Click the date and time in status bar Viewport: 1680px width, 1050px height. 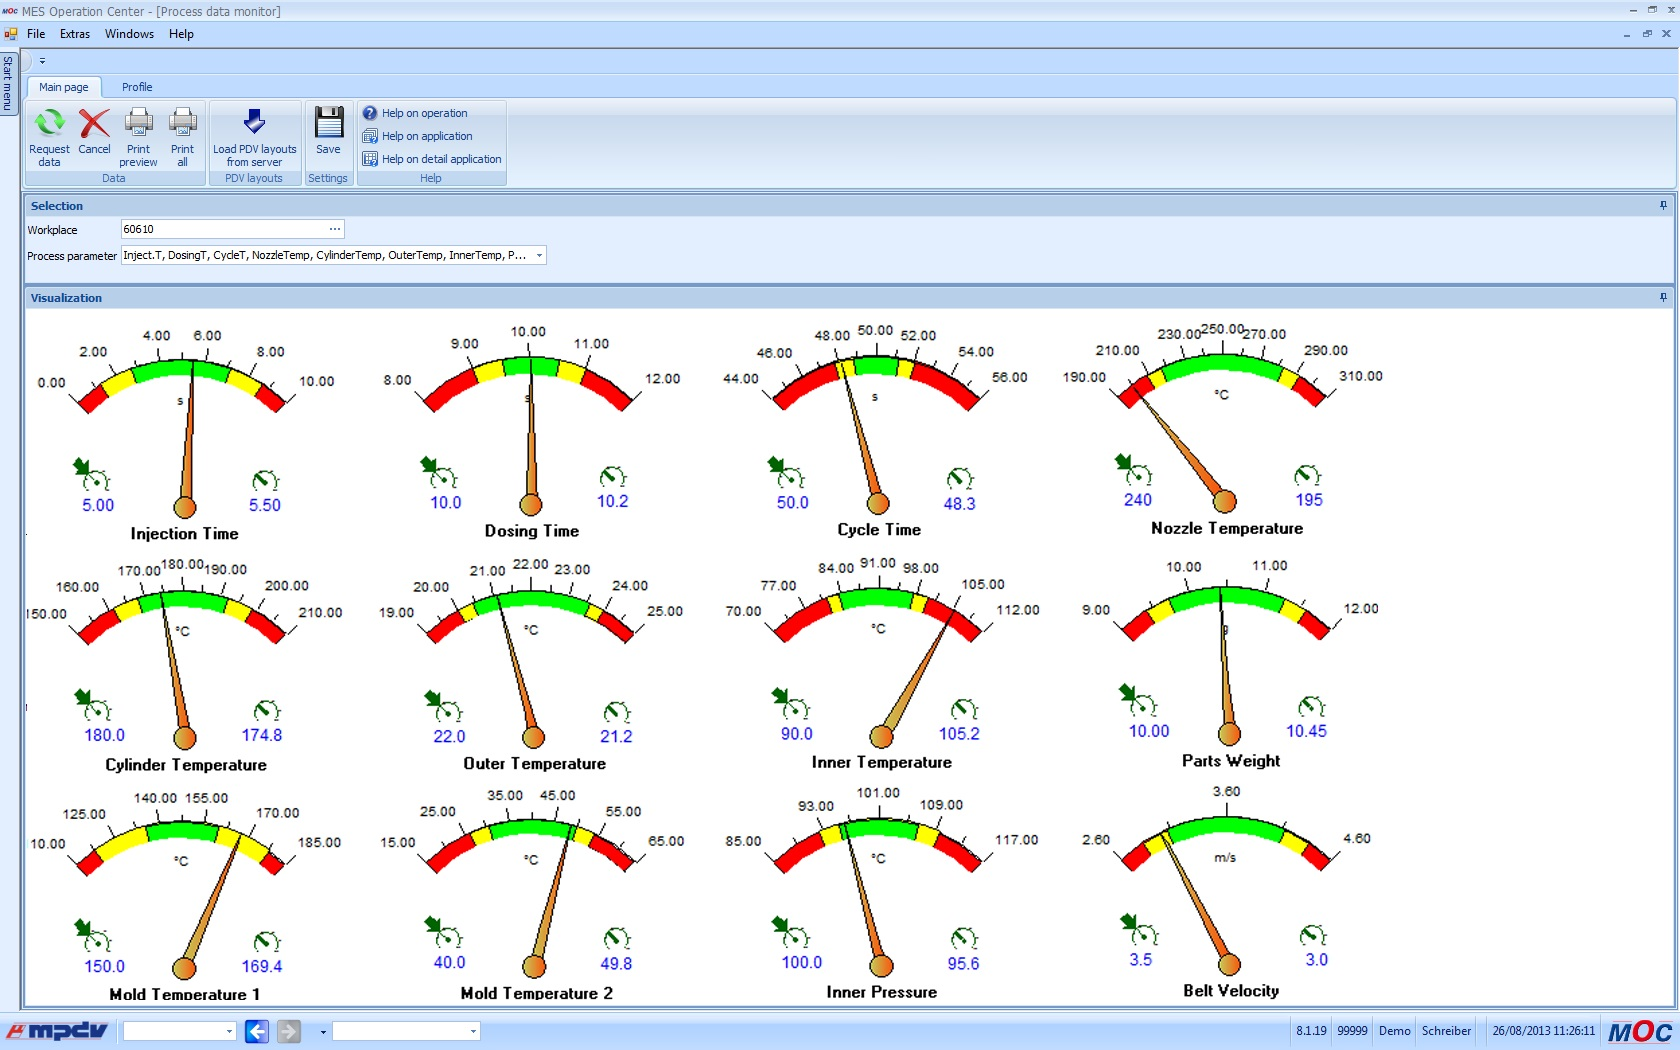click(x=1543, y=1031)
